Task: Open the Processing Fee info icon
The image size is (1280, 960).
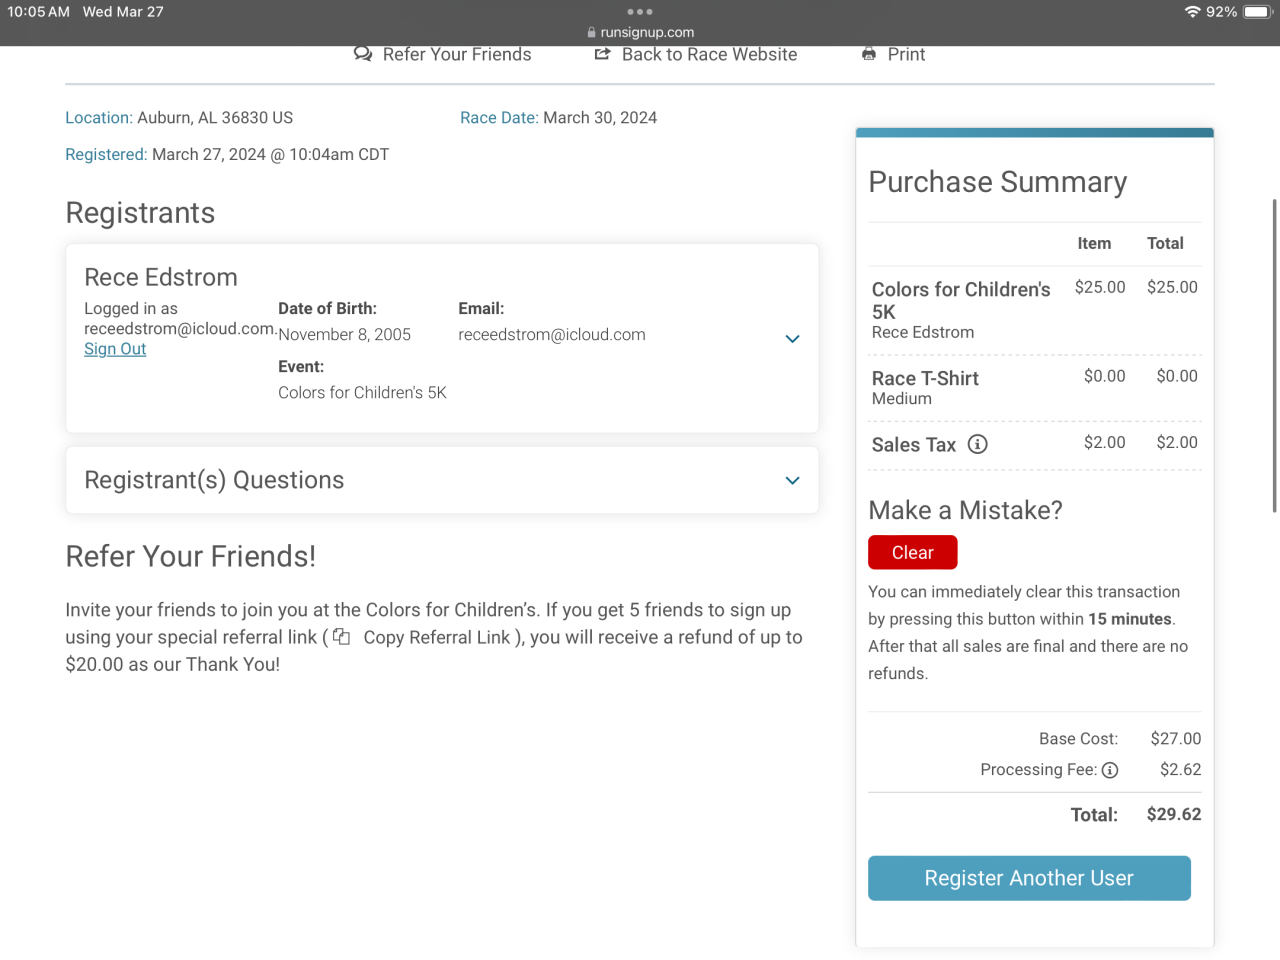Action: tap(1110, 770)
